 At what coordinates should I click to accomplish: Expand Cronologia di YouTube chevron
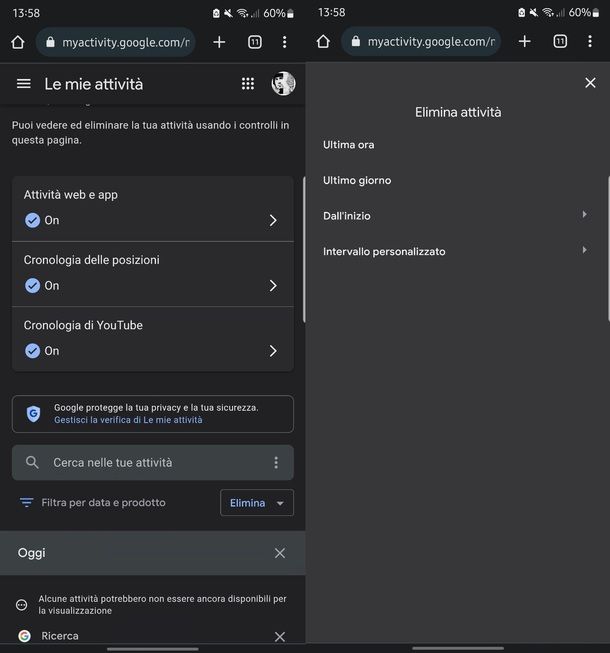coord(273,351)
